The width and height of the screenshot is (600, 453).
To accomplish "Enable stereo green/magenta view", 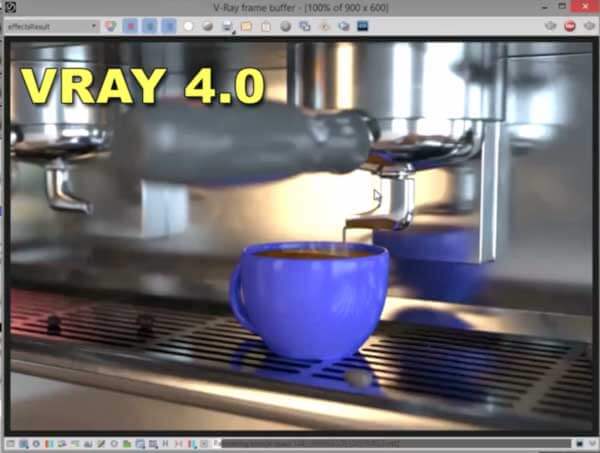I will pyautogui.click(x=204, y=444).
